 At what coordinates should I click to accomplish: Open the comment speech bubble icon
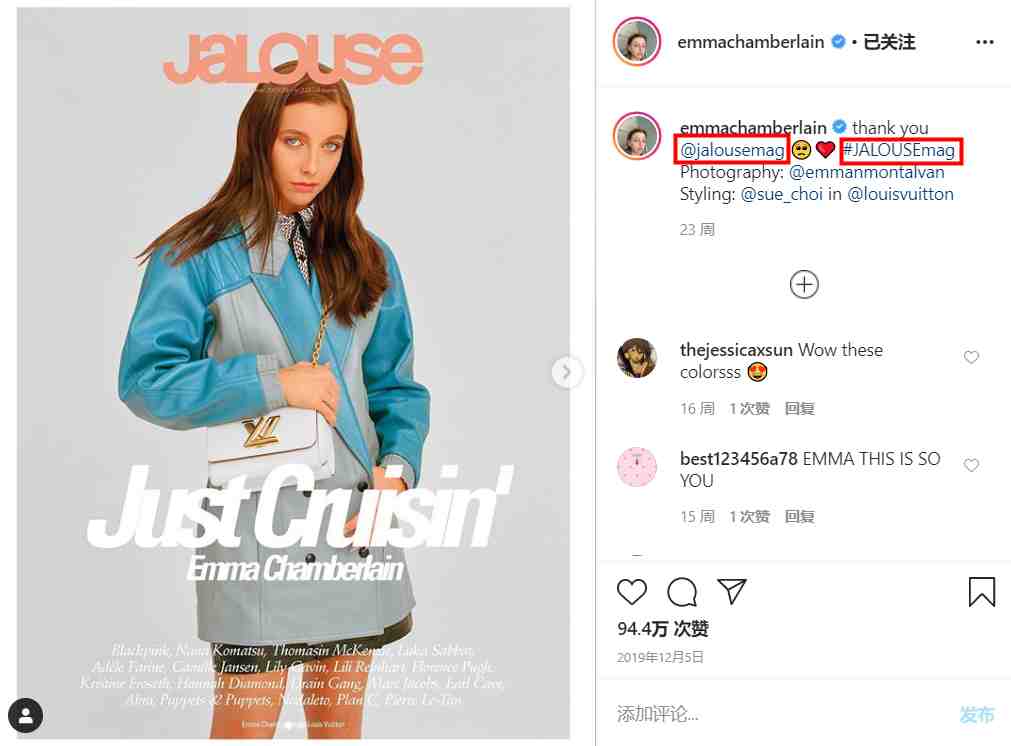682,591
